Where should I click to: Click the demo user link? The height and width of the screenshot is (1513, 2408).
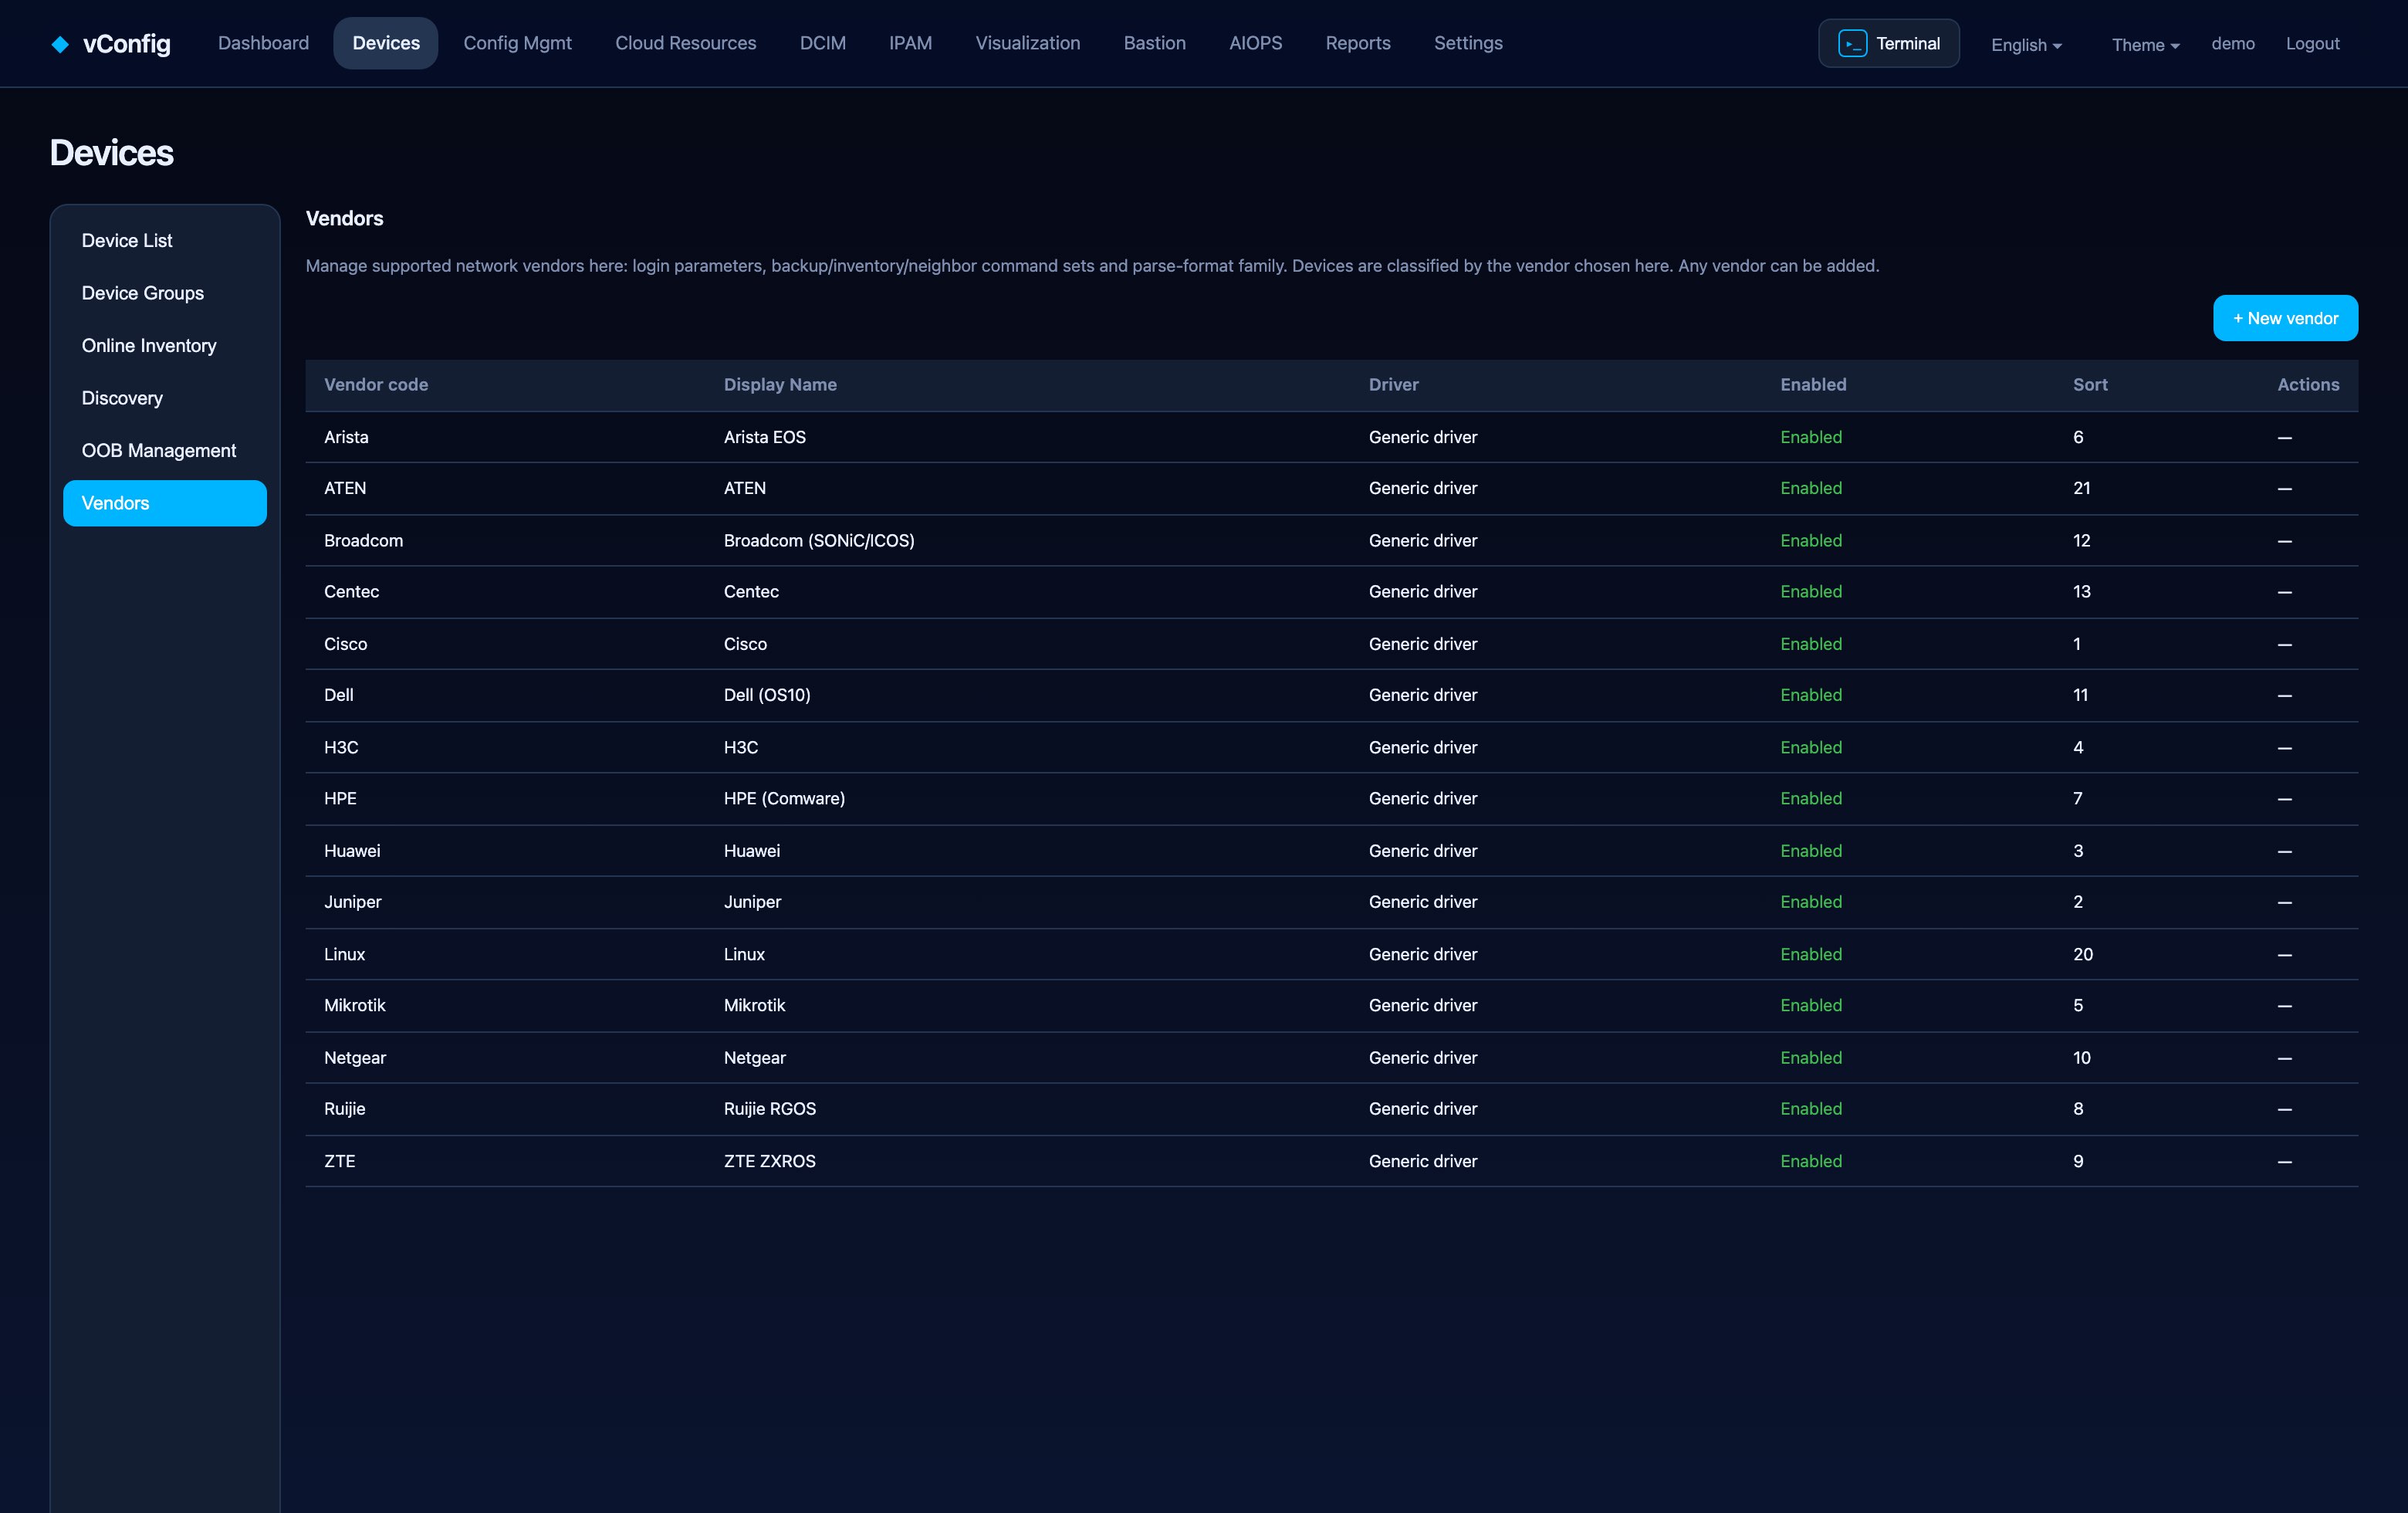click(x=2232, y=44)
